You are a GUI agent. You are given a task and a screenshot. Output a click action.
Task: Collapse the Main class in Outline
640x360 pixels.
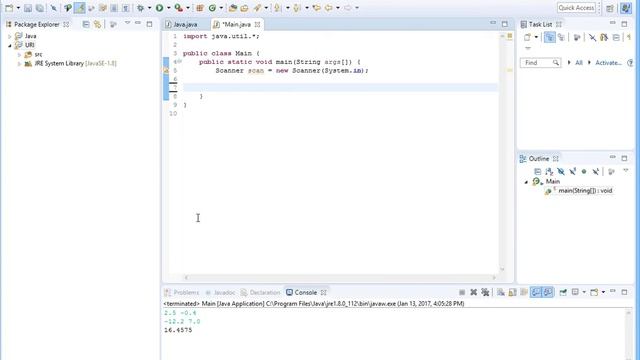pyautogui.click(x=526, y=182)
